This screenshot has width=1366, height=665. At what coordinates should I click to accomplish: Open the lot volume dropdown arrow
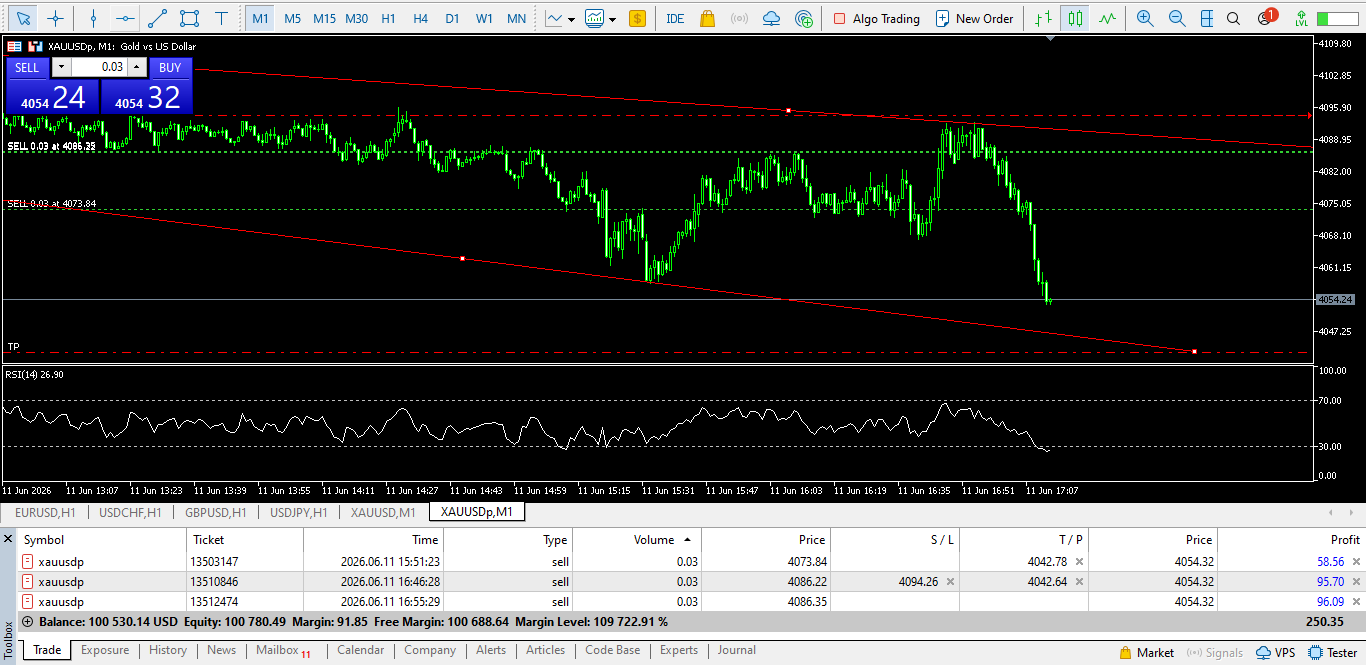[x=60, y=67]
